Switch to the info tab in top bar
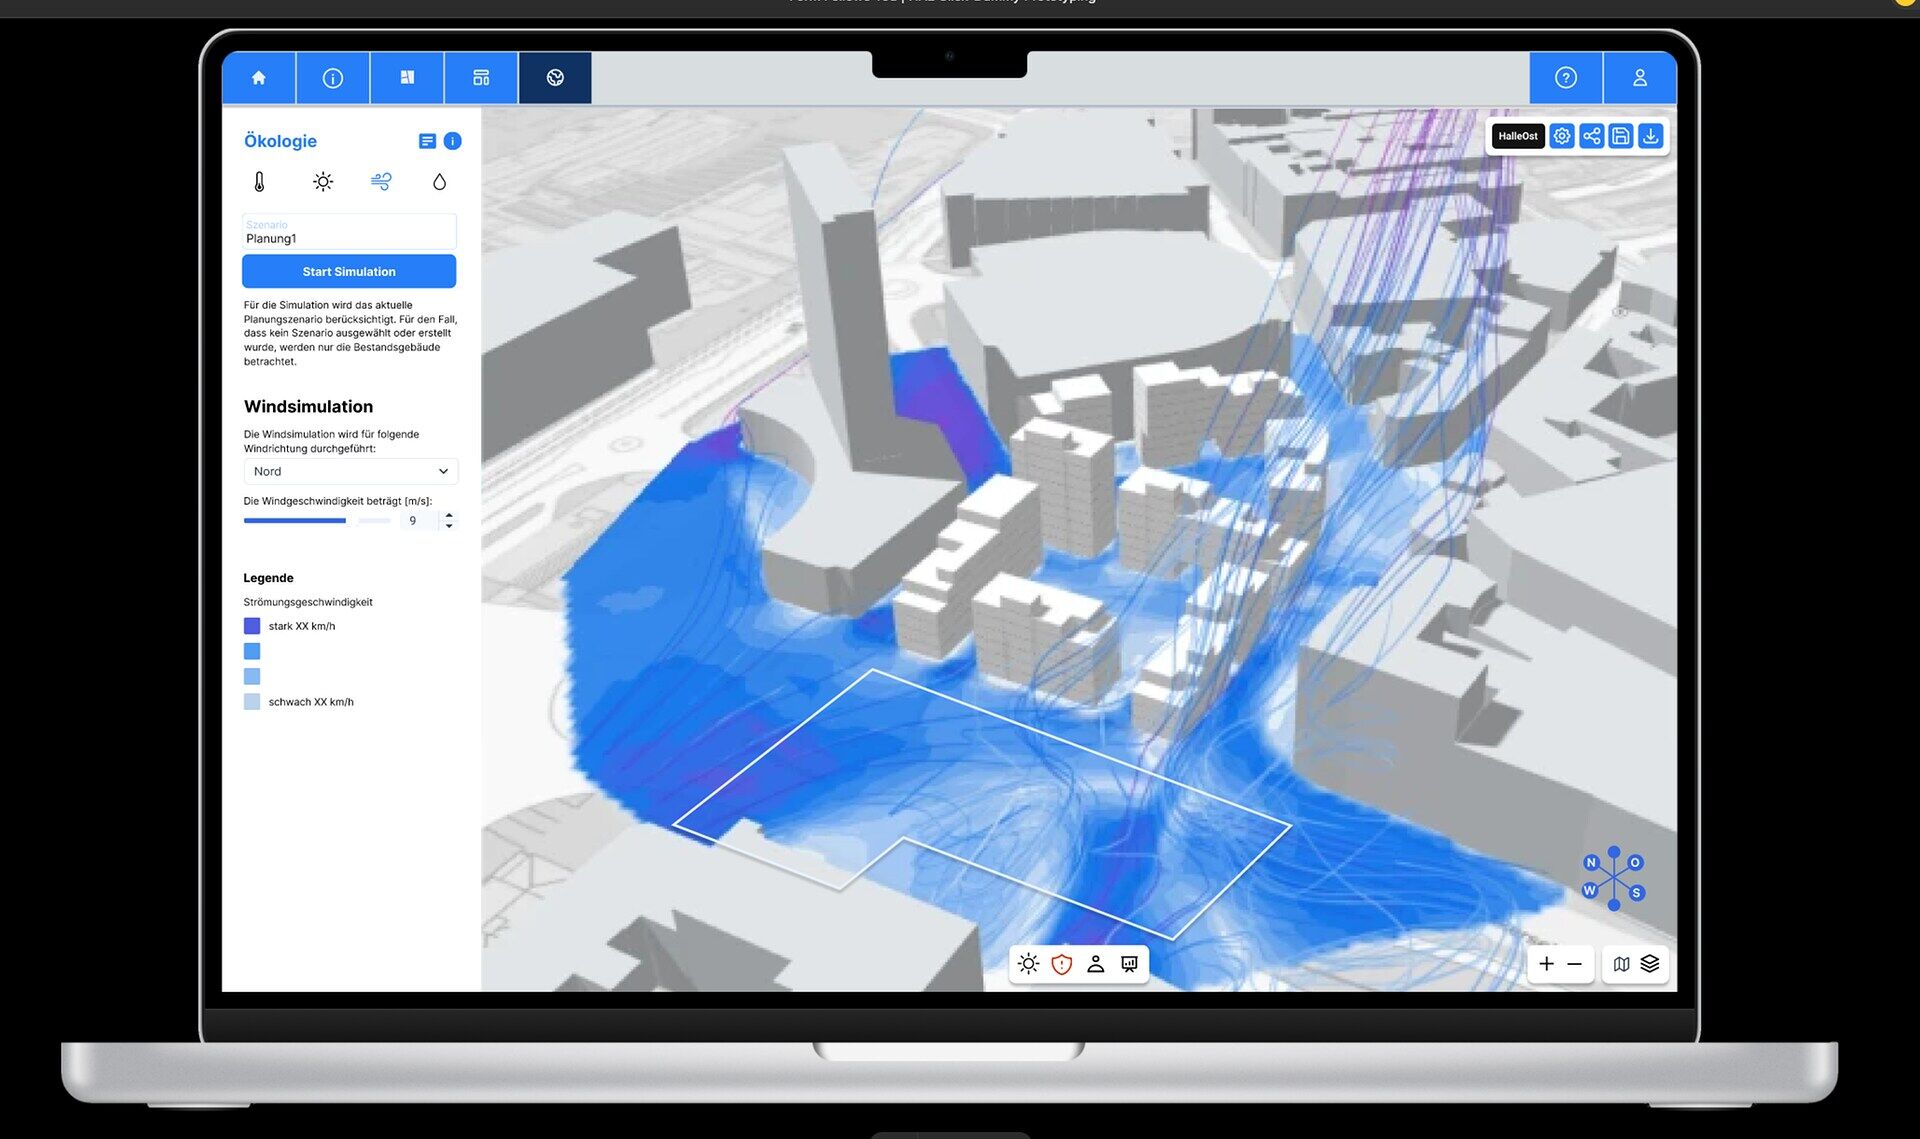The height and width of the screenshot is (1139, 1920). [332, 78]
